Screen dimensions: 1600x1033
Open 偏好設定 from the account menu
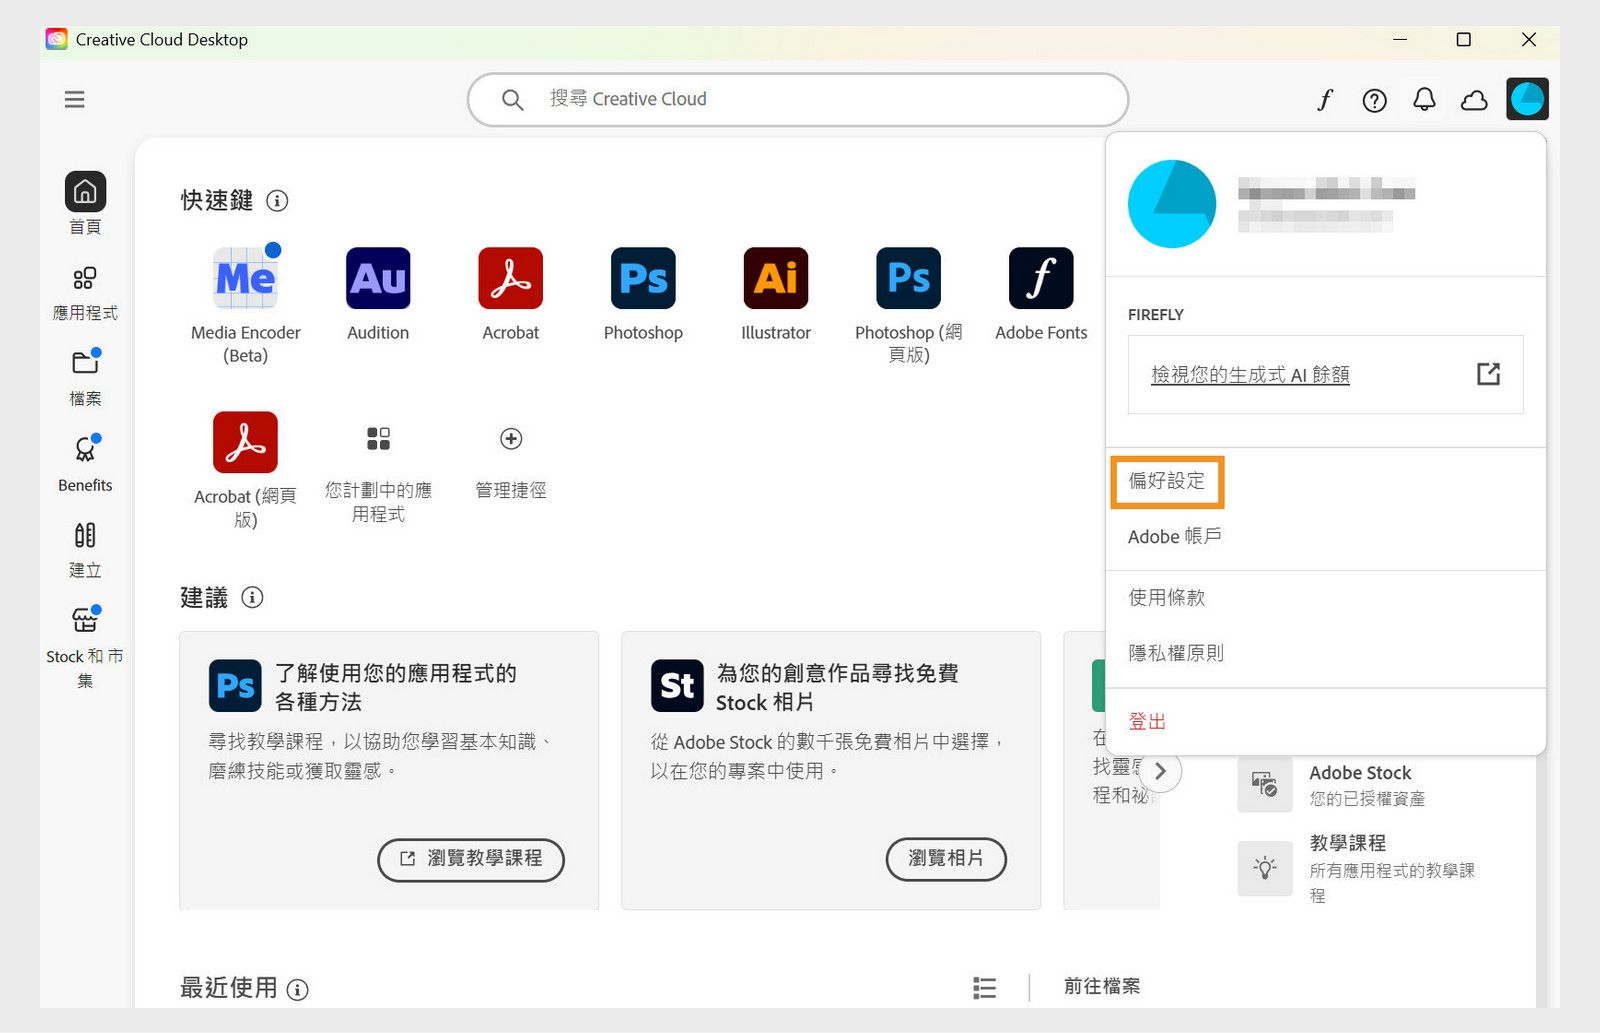[x=1166, y=481]
